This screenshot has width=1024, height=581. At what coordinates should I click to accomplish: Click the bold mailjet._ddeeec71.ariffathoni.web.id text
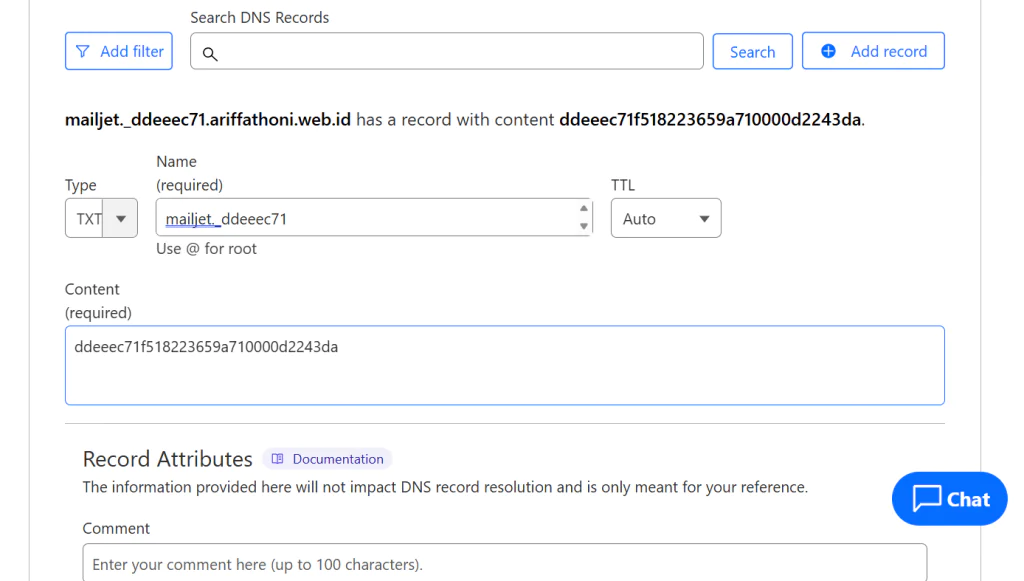(x=208, y=119)
